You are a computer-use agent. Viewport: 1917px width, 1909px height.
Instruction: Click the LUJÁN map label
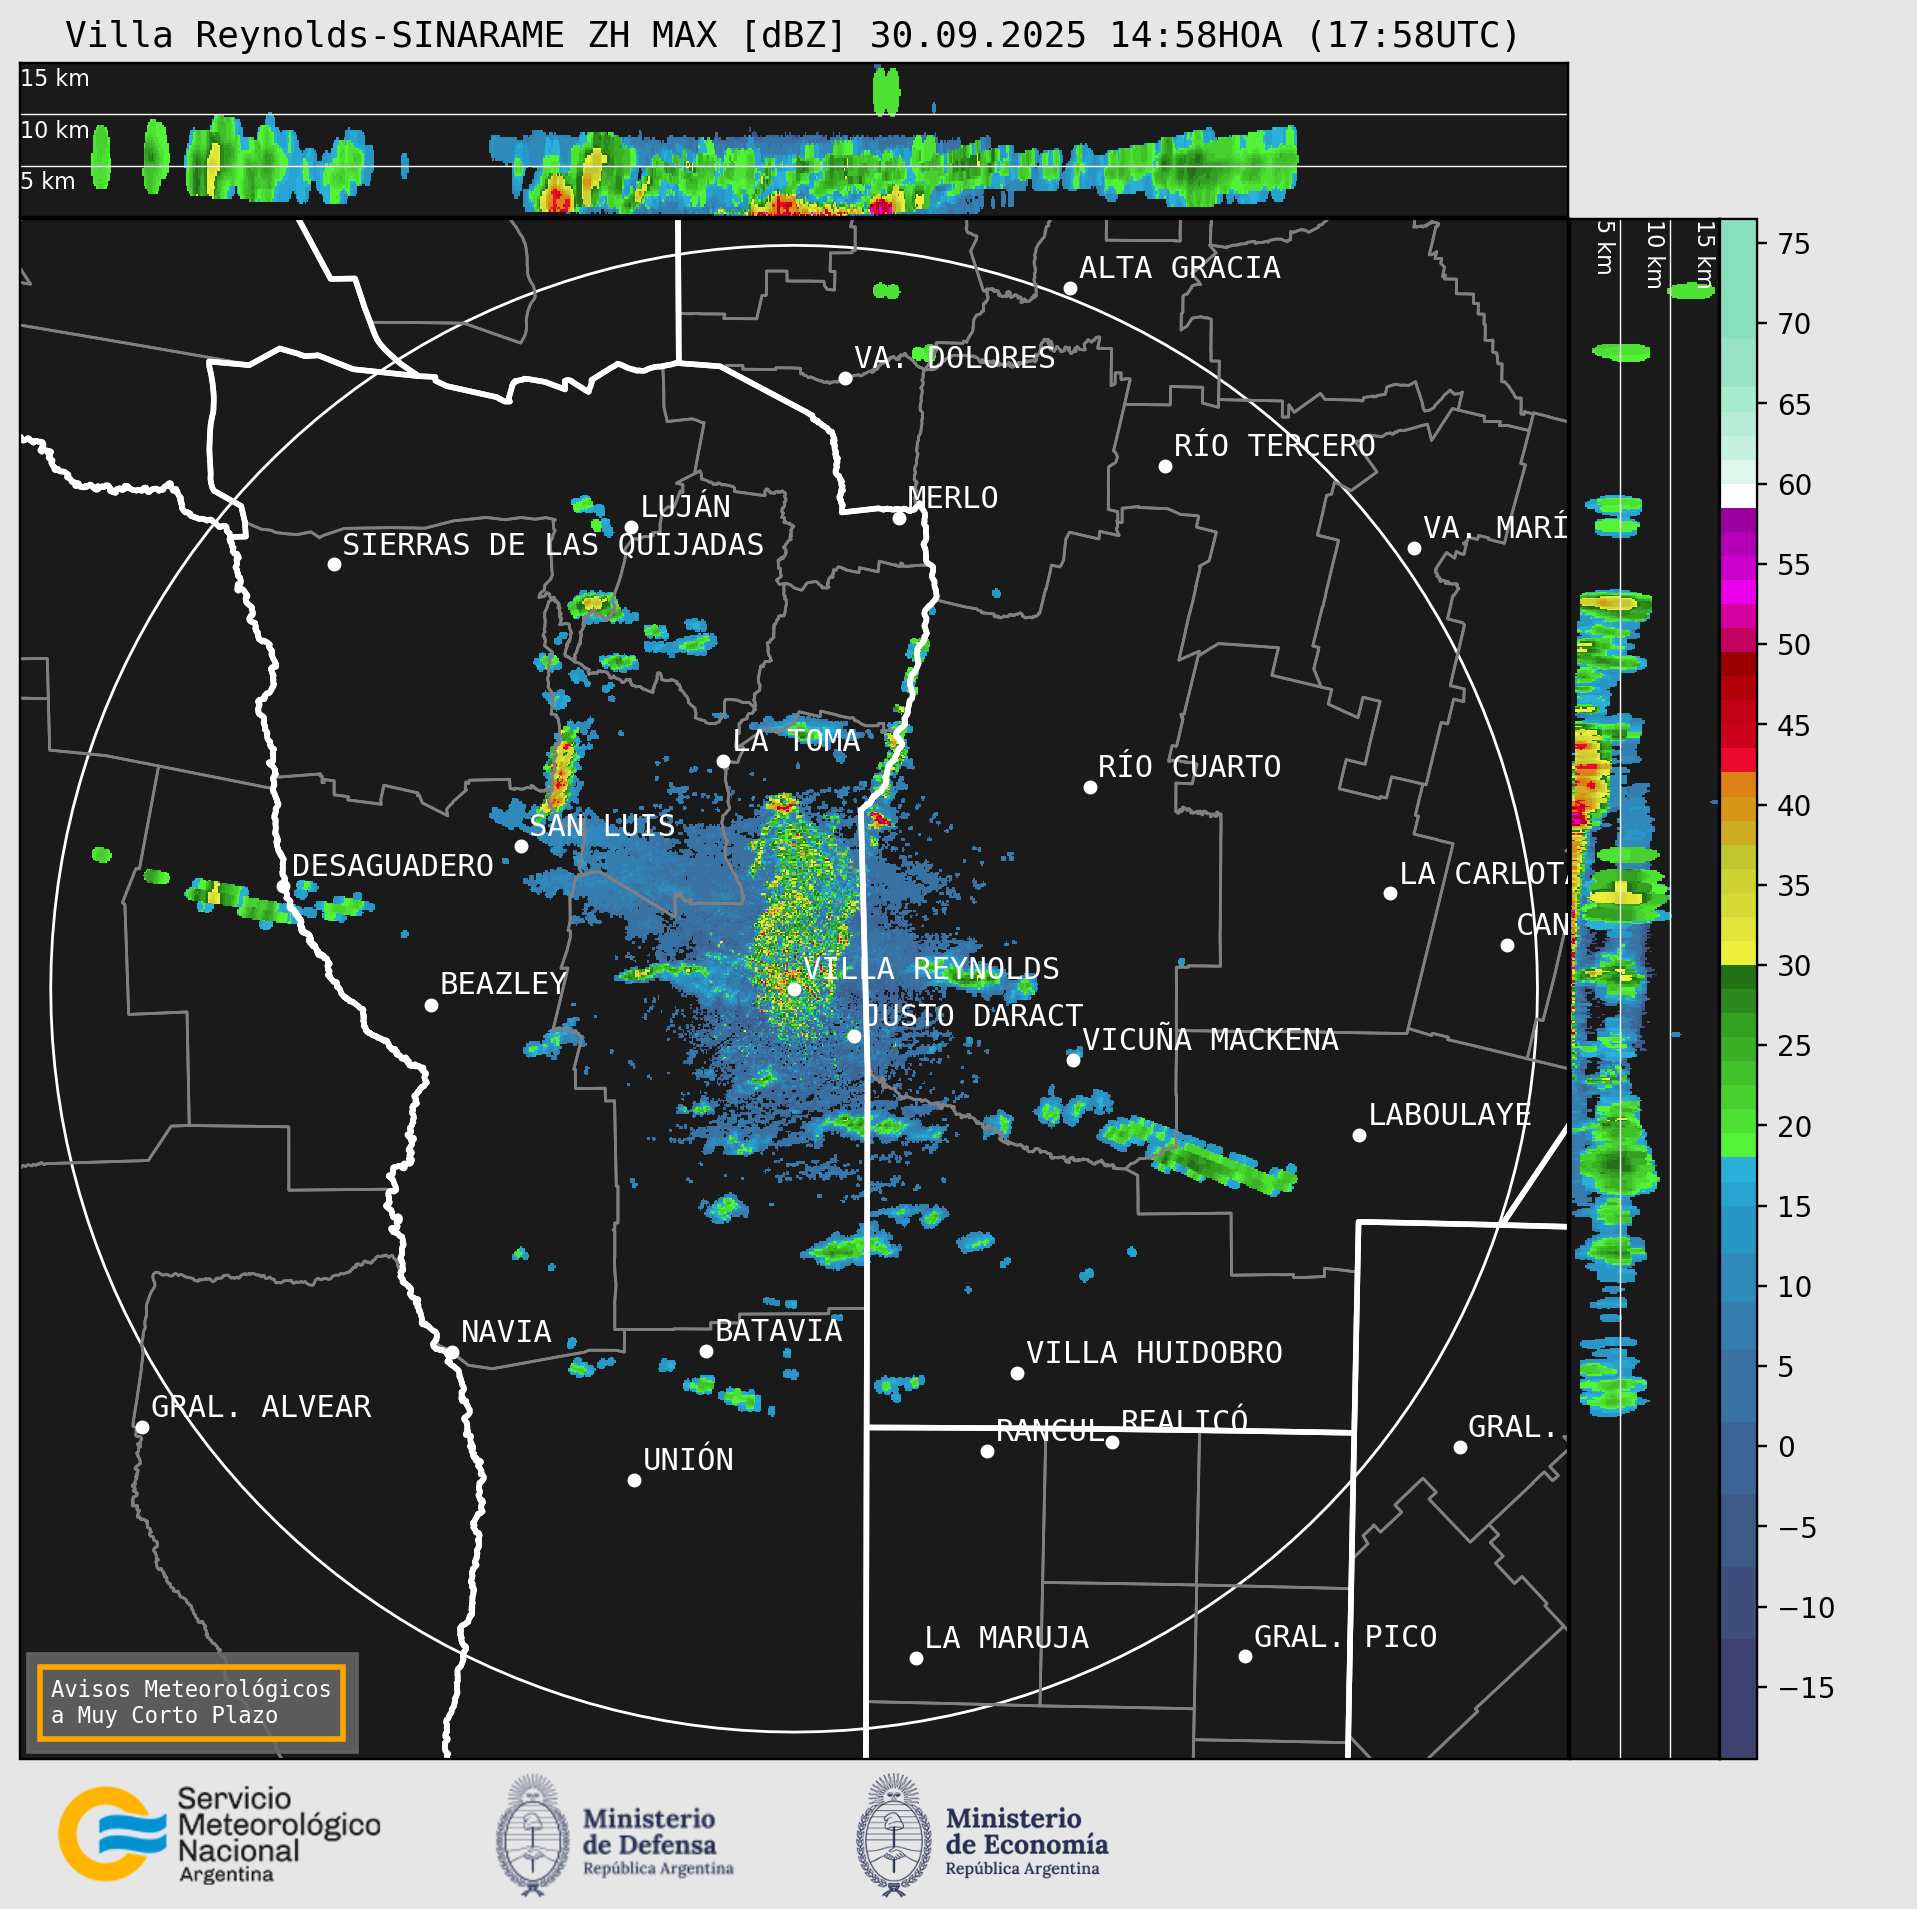click(686, 506)
